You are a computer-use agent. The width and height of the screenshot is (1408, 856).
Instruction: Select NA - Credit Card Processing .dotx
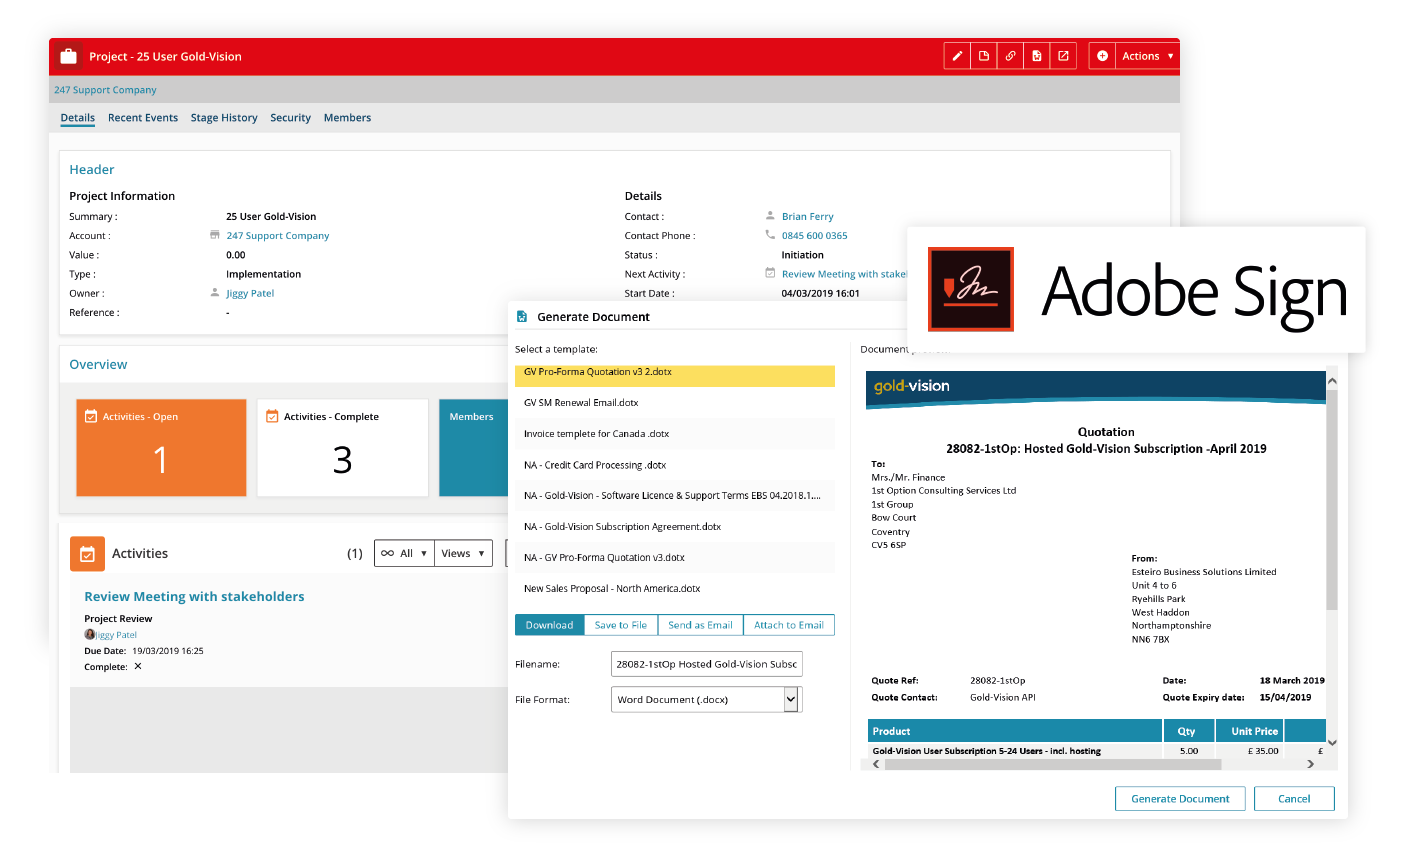point(675,465)
